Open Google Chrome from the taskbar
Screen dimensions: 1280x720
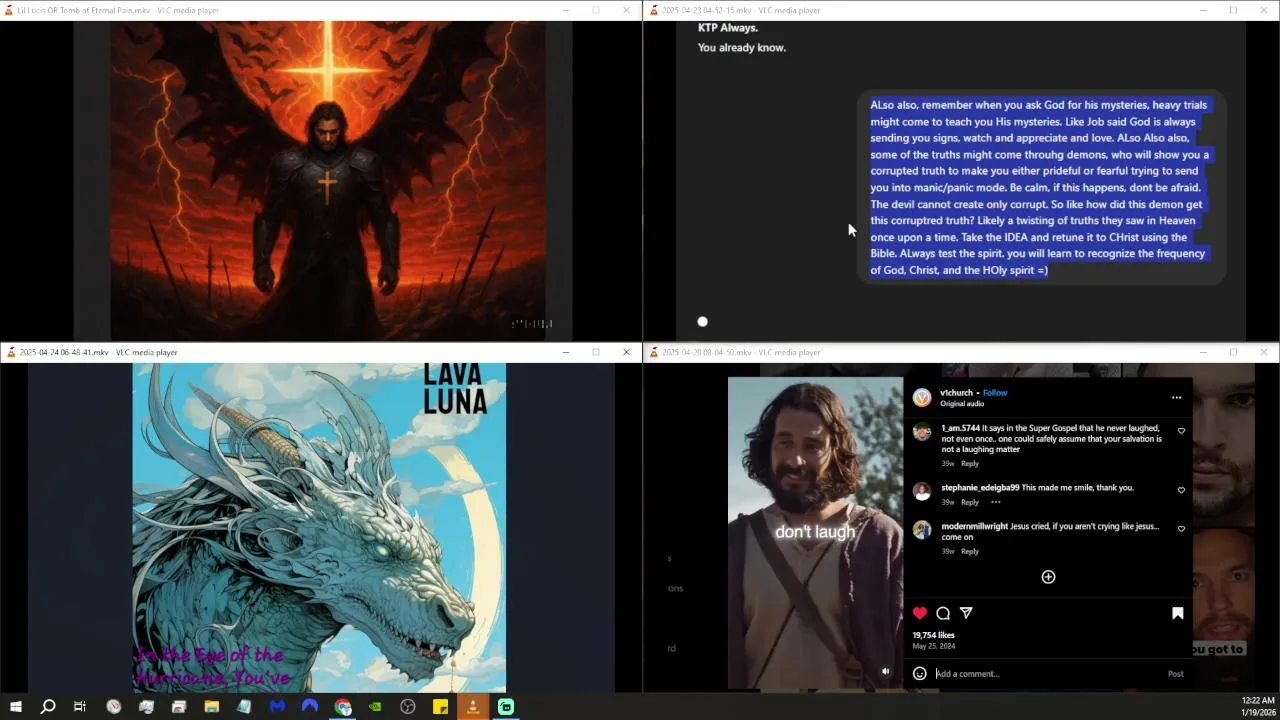(x=343, y=707)
